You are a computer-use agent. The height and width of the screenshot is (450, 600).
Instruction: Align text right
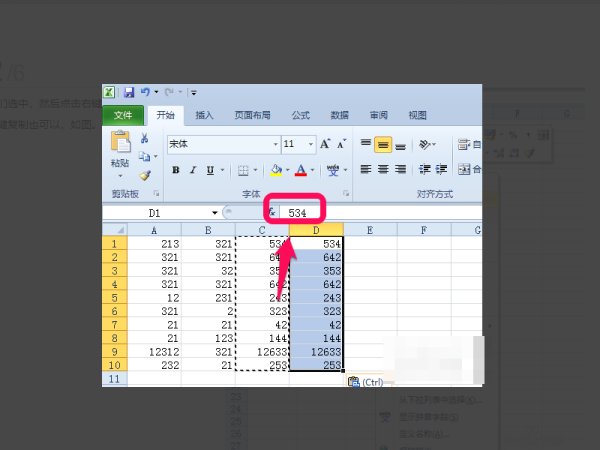[x=400, y=169]
